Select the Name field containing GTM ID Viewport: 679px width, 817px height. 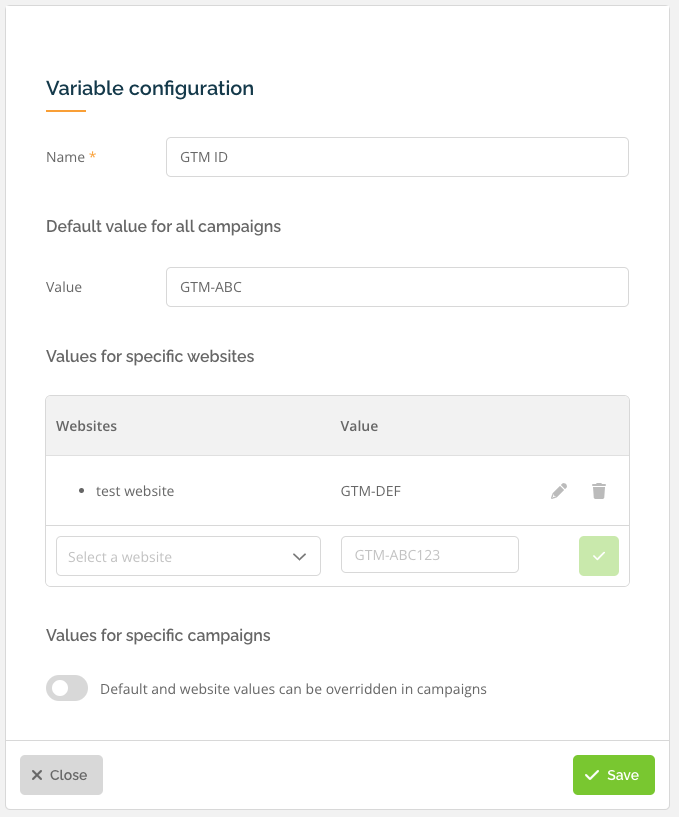[x=397, y=157]
